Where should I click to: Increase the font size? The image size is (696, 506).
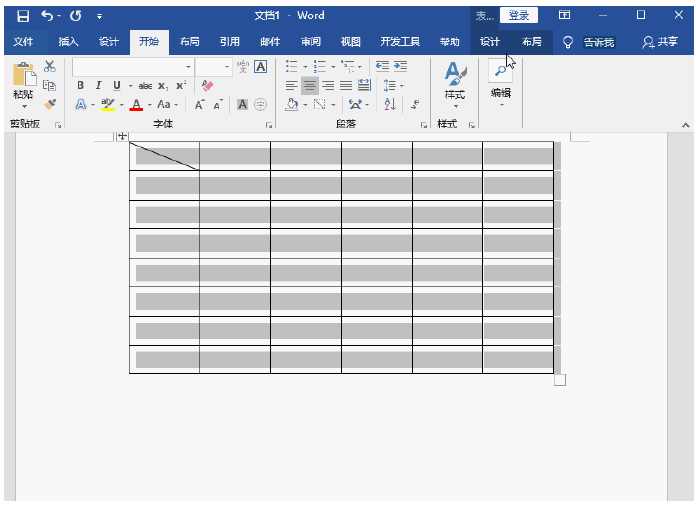point(199,105)
